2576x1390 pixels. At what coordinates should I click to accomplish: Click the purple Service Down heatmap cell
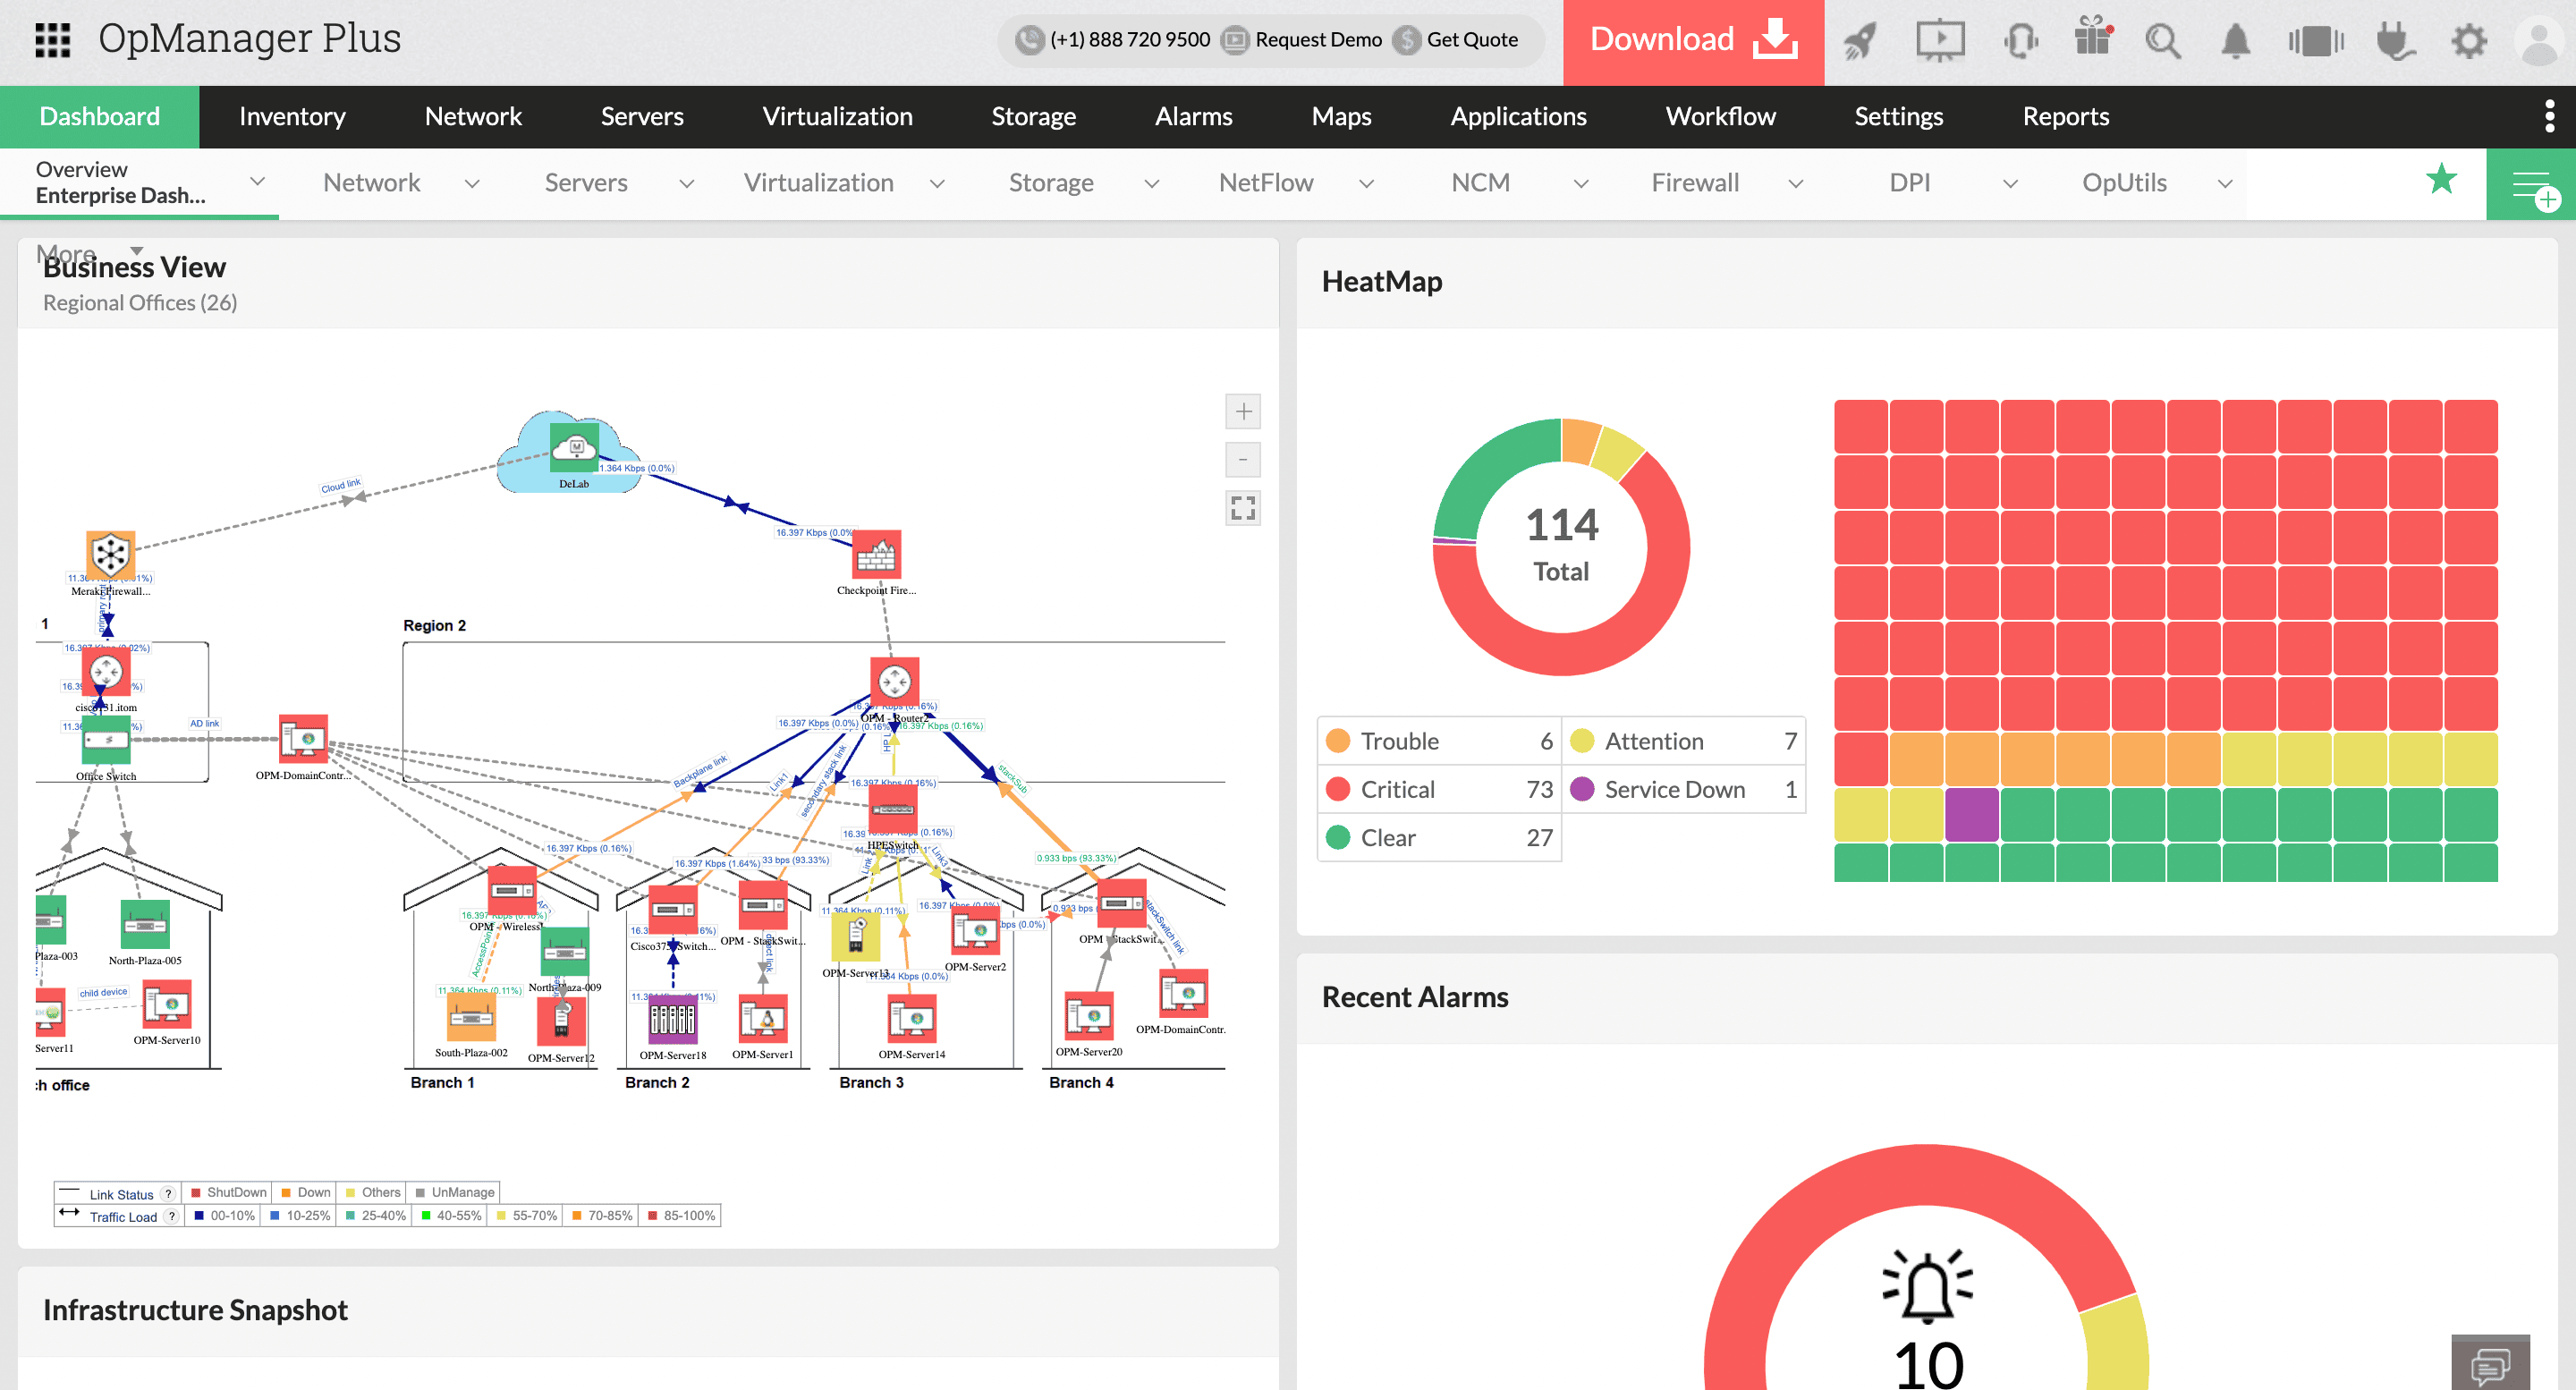coord(1972,814)
